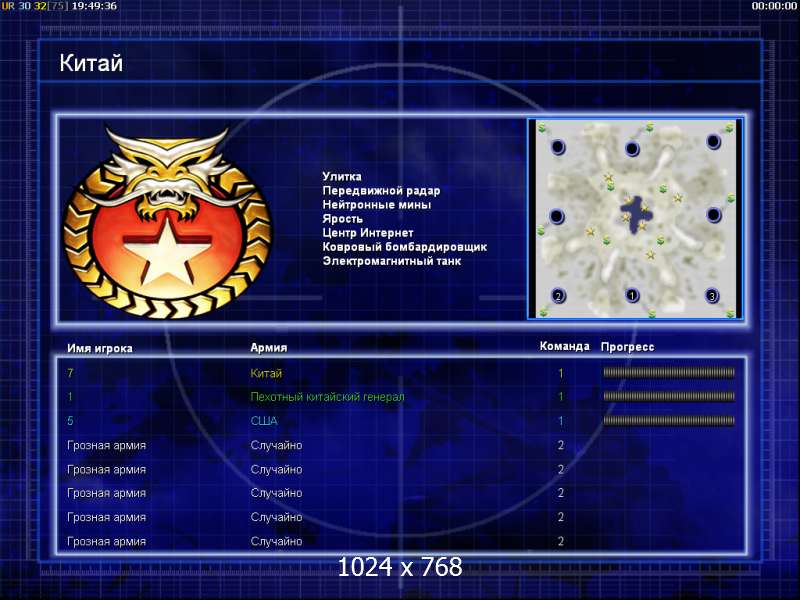Viewport: 800px width, 600px height.
Task: Click the США row's progress bar
Action: [669, 421]
